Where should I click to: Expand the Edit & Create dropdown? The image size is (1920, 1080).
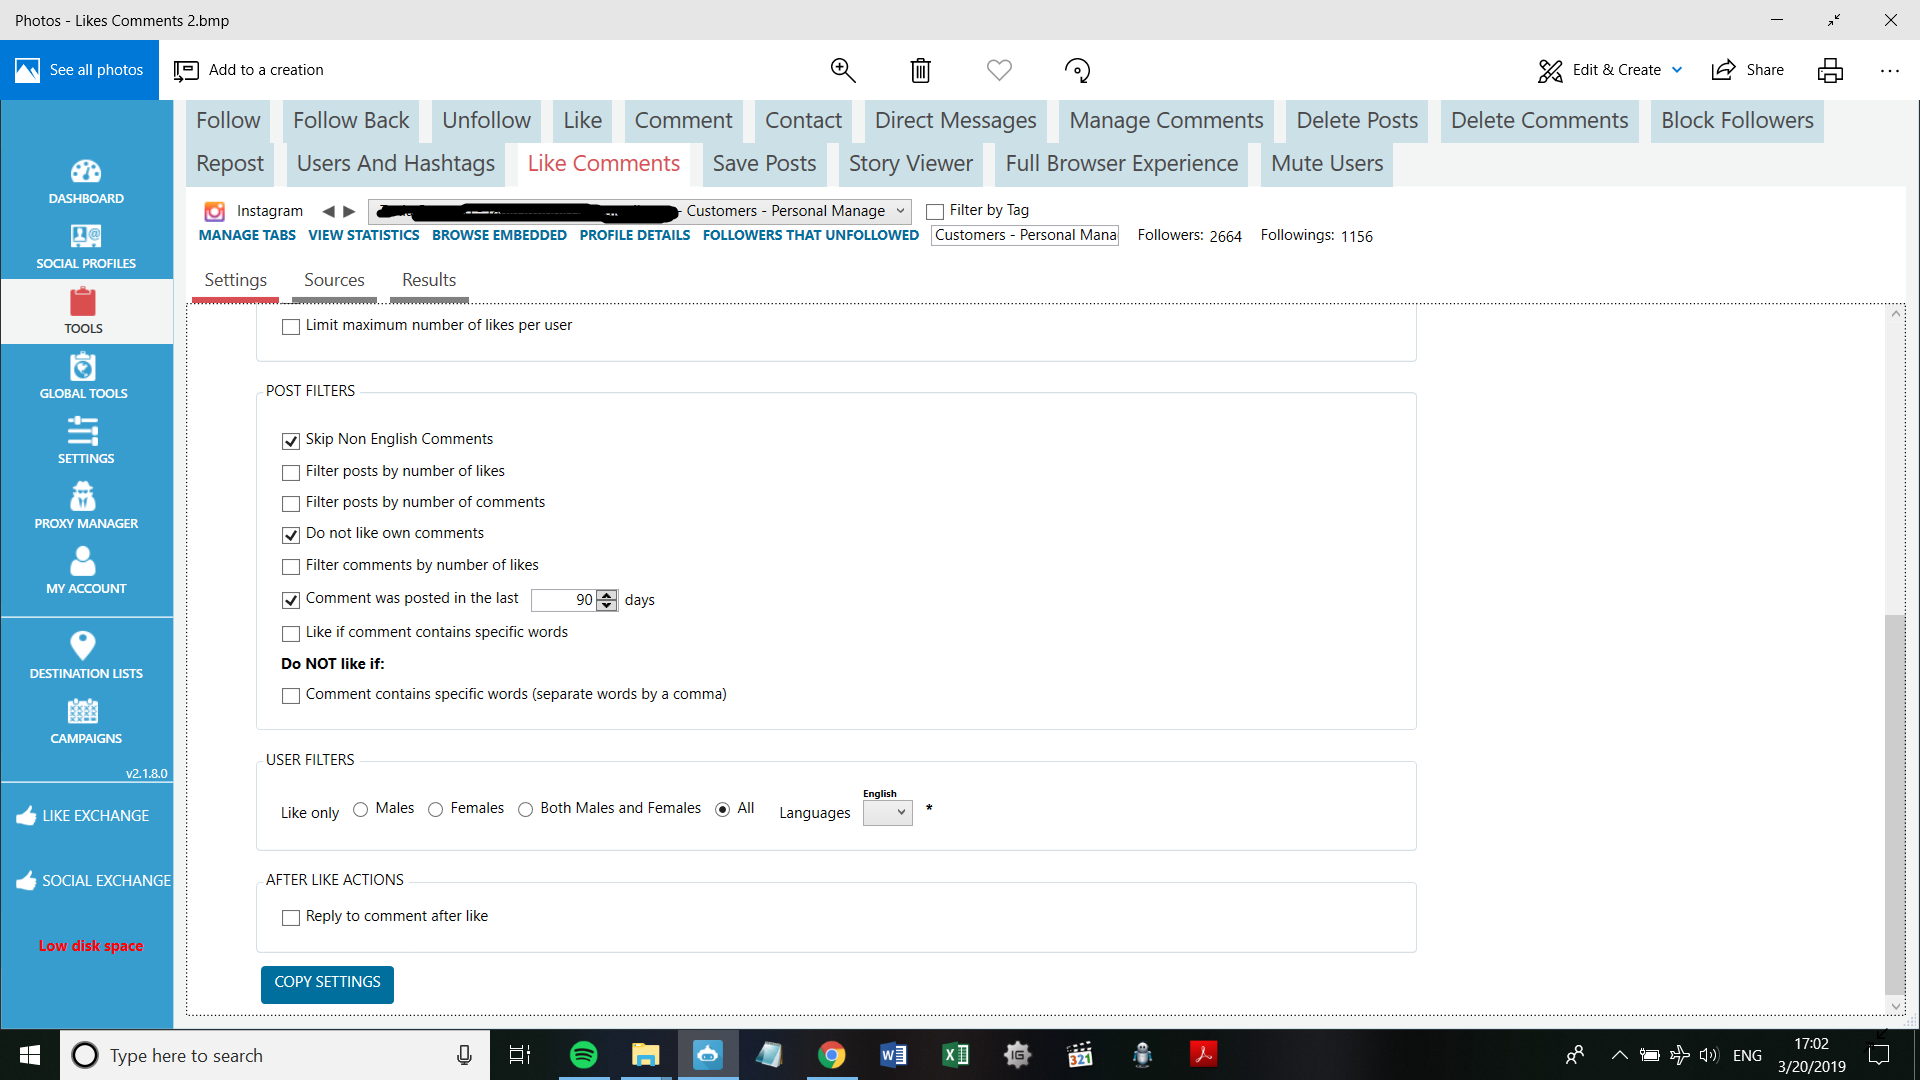click(1677, 70)
